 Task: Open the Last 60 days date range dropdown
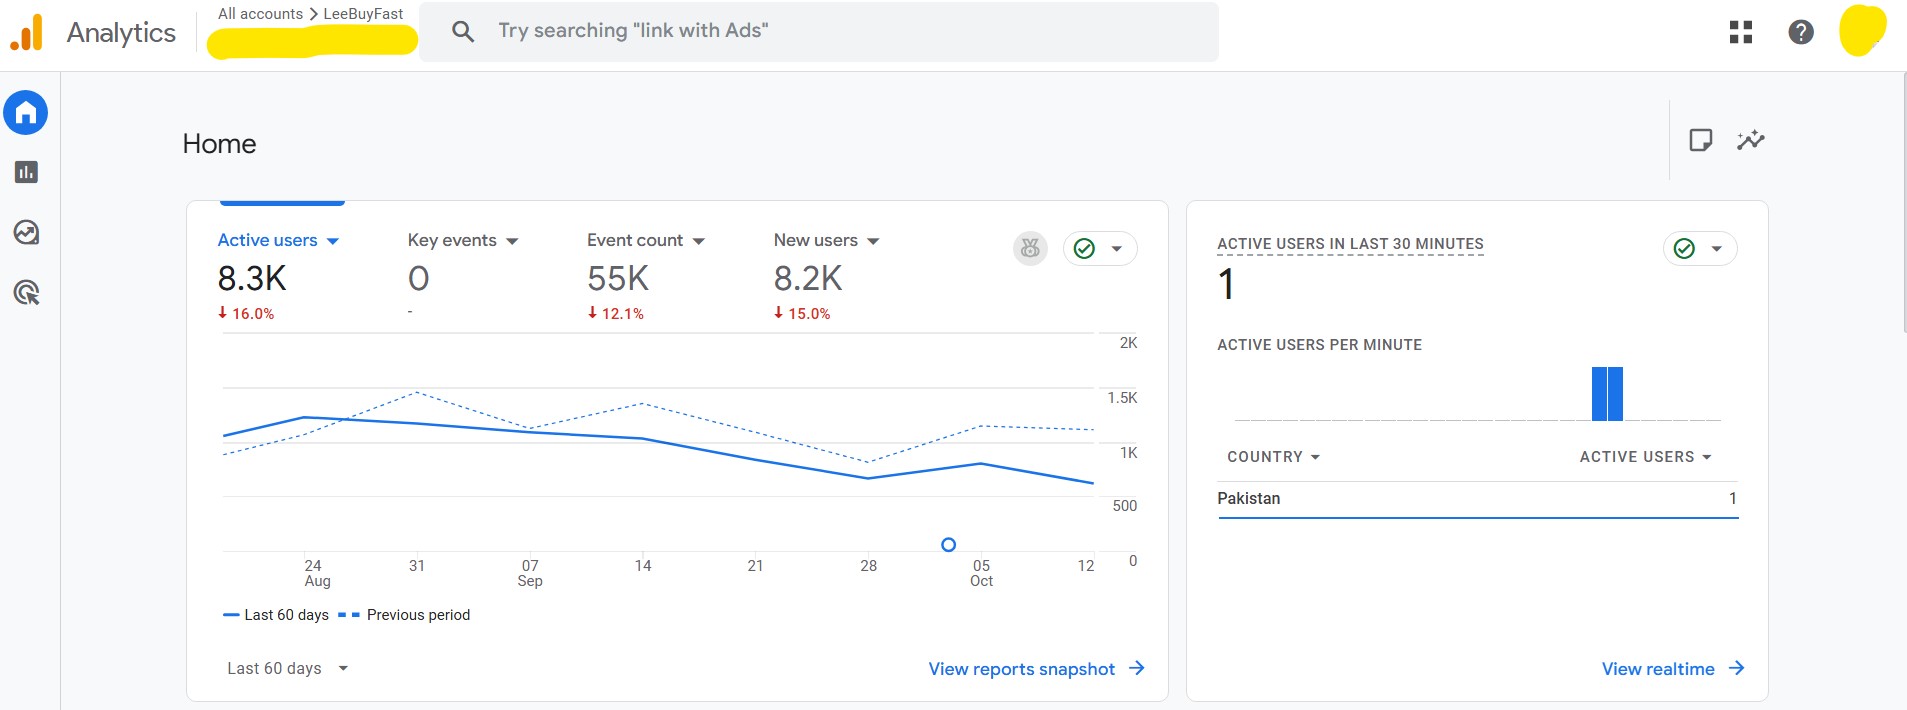(287, 668)
